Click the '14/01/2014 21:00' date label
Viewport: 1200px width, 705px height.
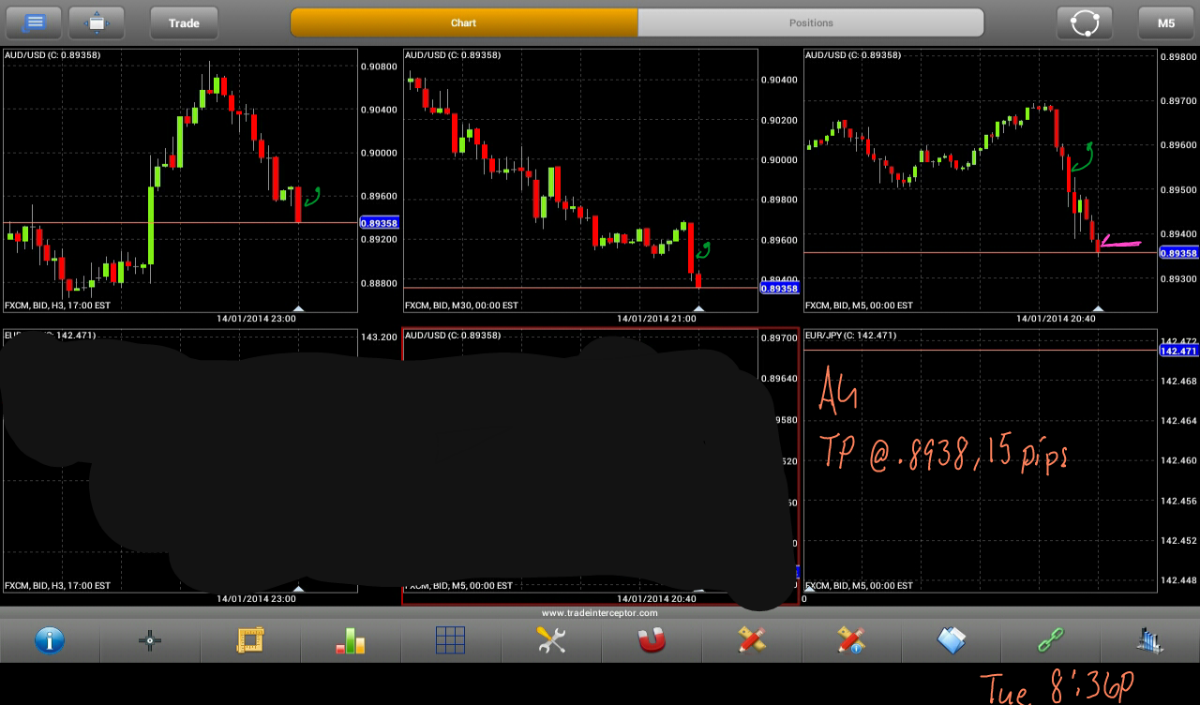656,319
